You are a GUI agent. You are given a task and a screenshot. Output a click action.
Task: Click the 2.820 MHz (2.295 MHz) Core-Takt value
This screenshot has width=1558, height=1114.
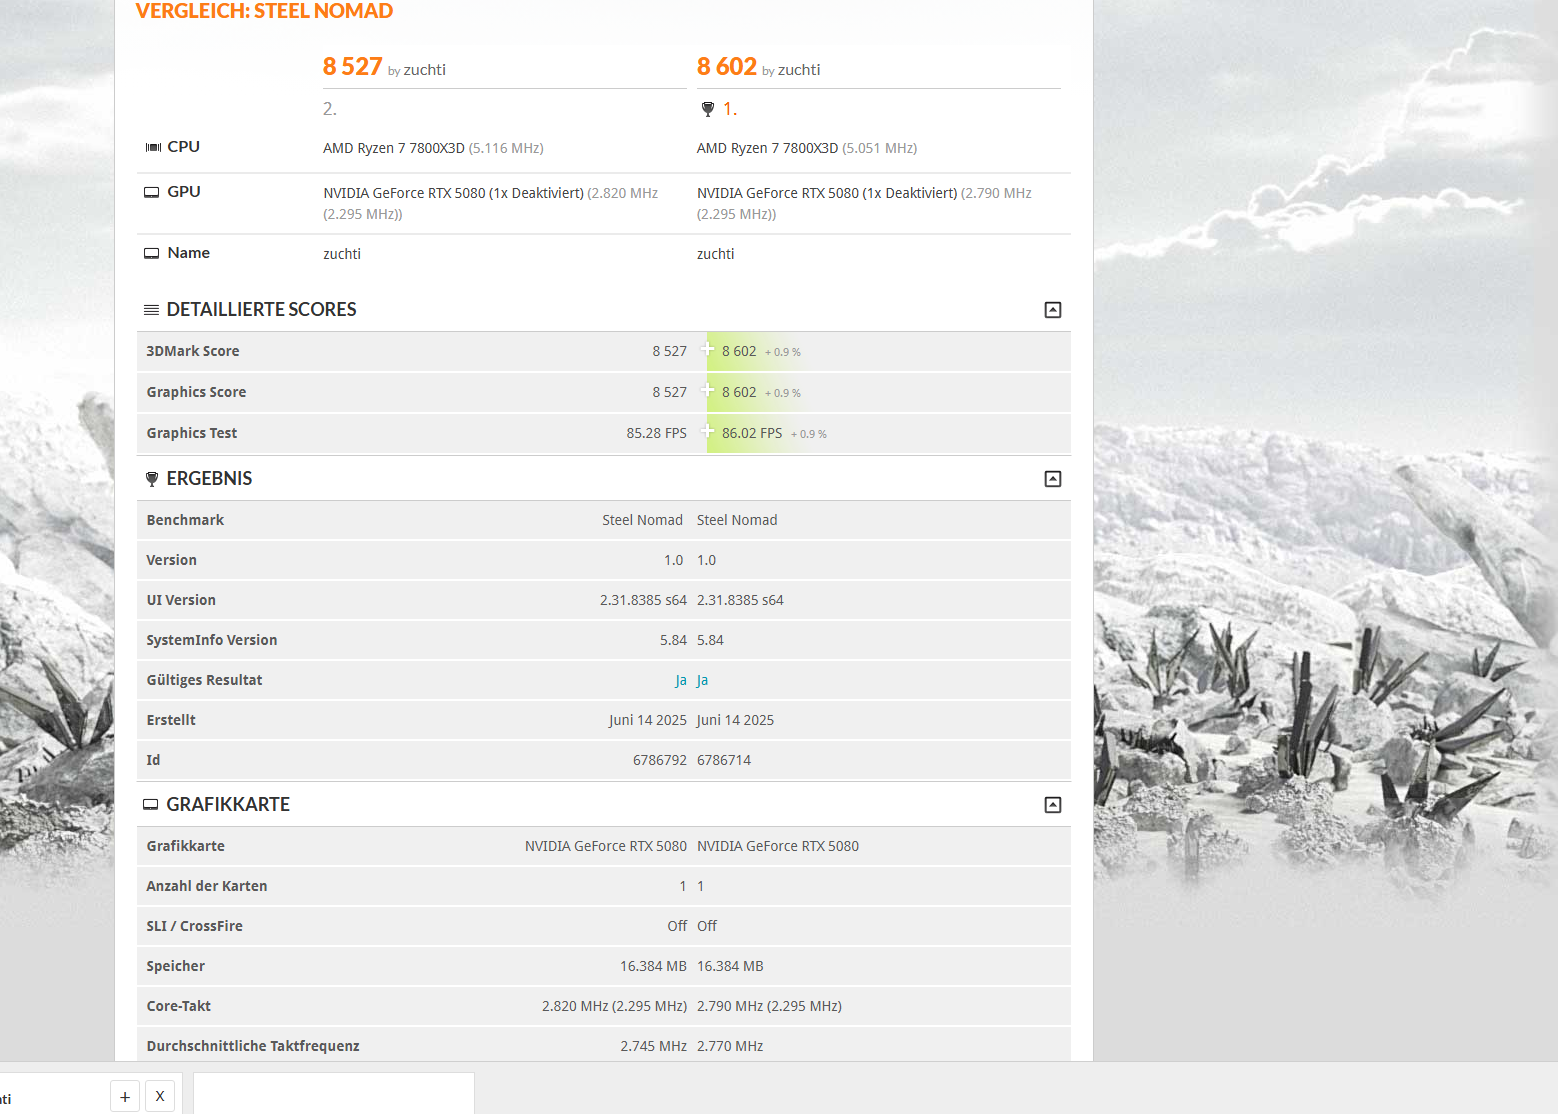tap(615, 1006)
